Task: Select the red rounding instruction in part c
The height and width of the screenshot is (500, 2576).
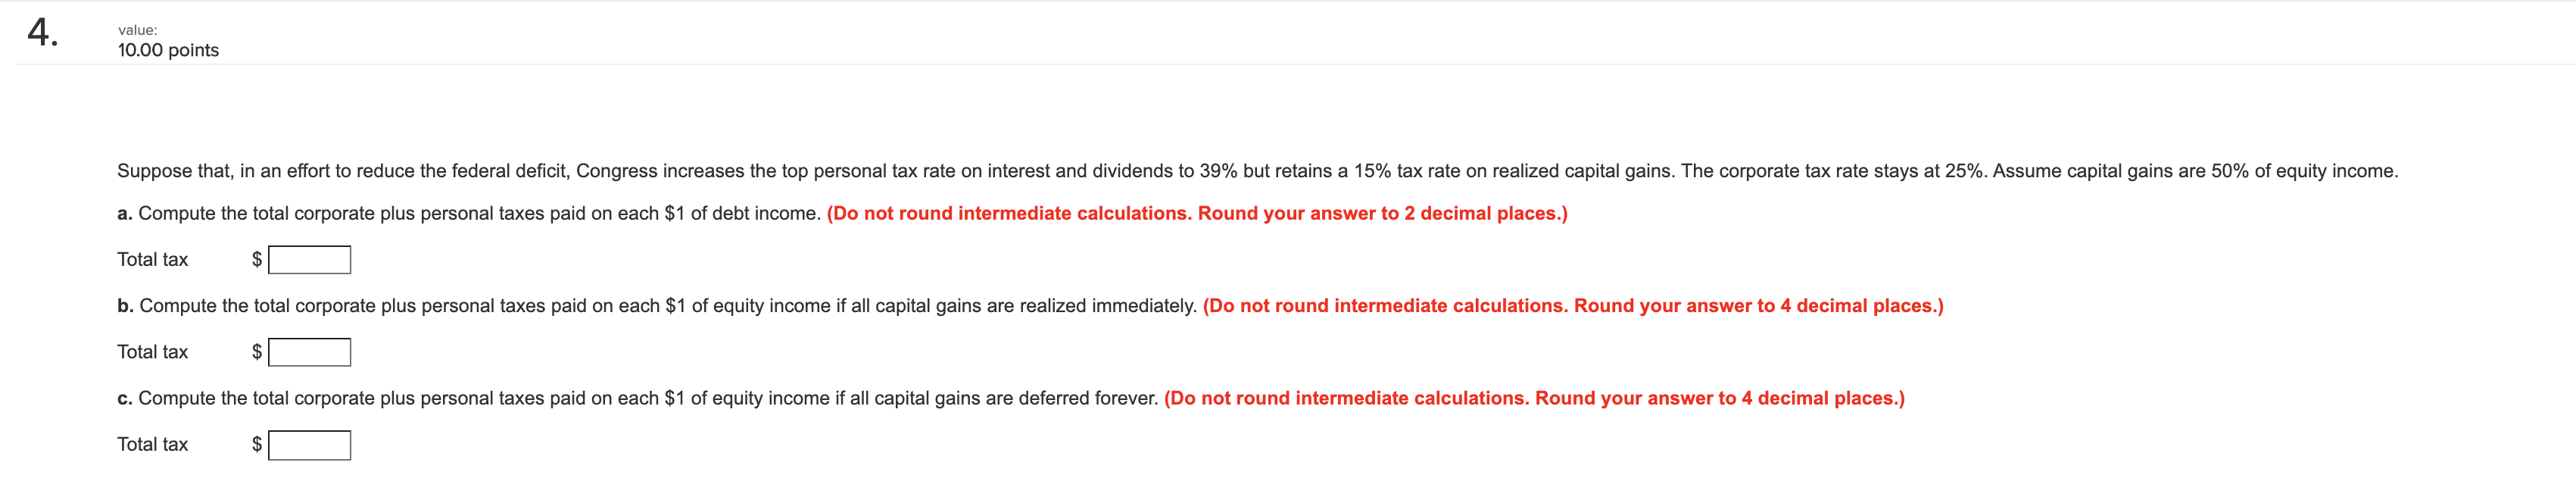Action: point(1533,398)
